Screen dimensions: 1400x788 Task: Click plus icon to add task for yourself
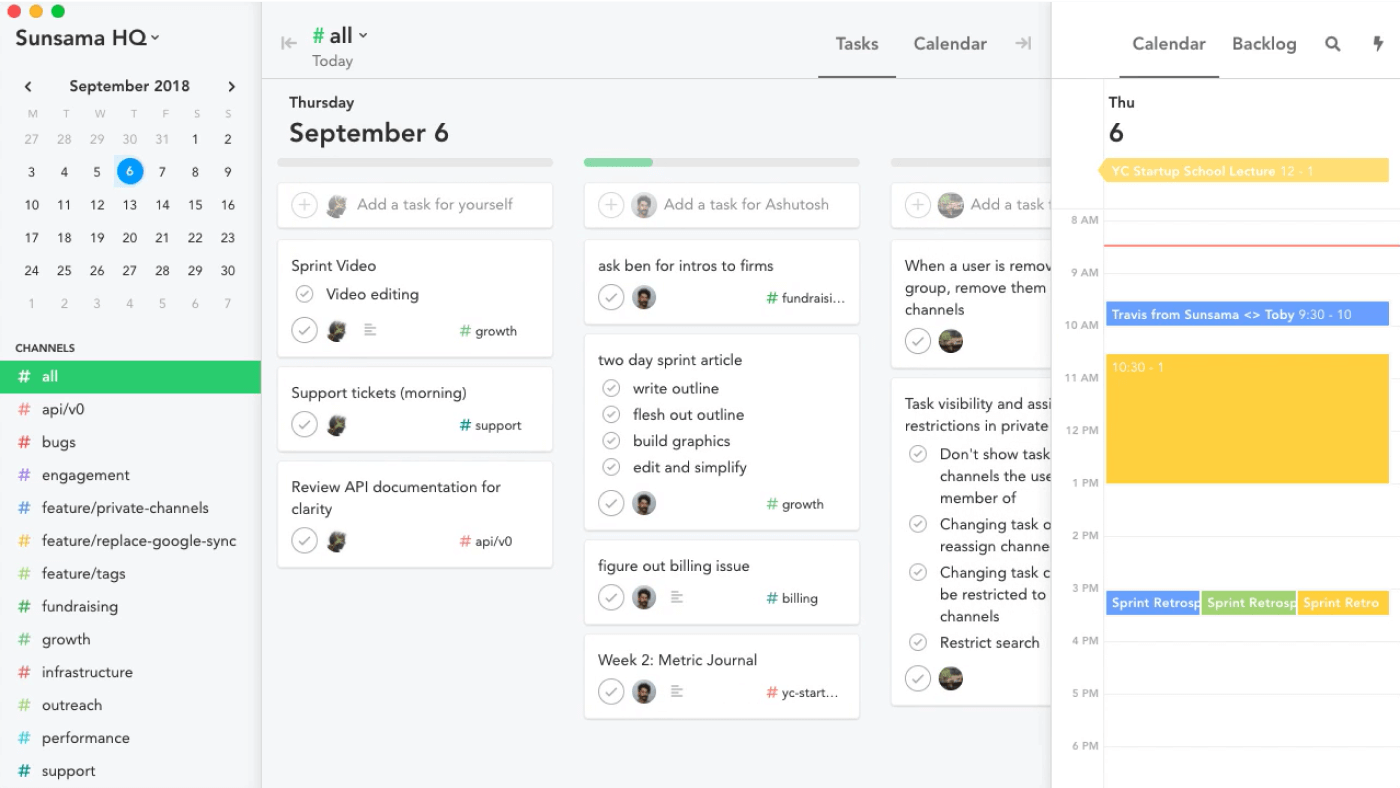[304, 205]
